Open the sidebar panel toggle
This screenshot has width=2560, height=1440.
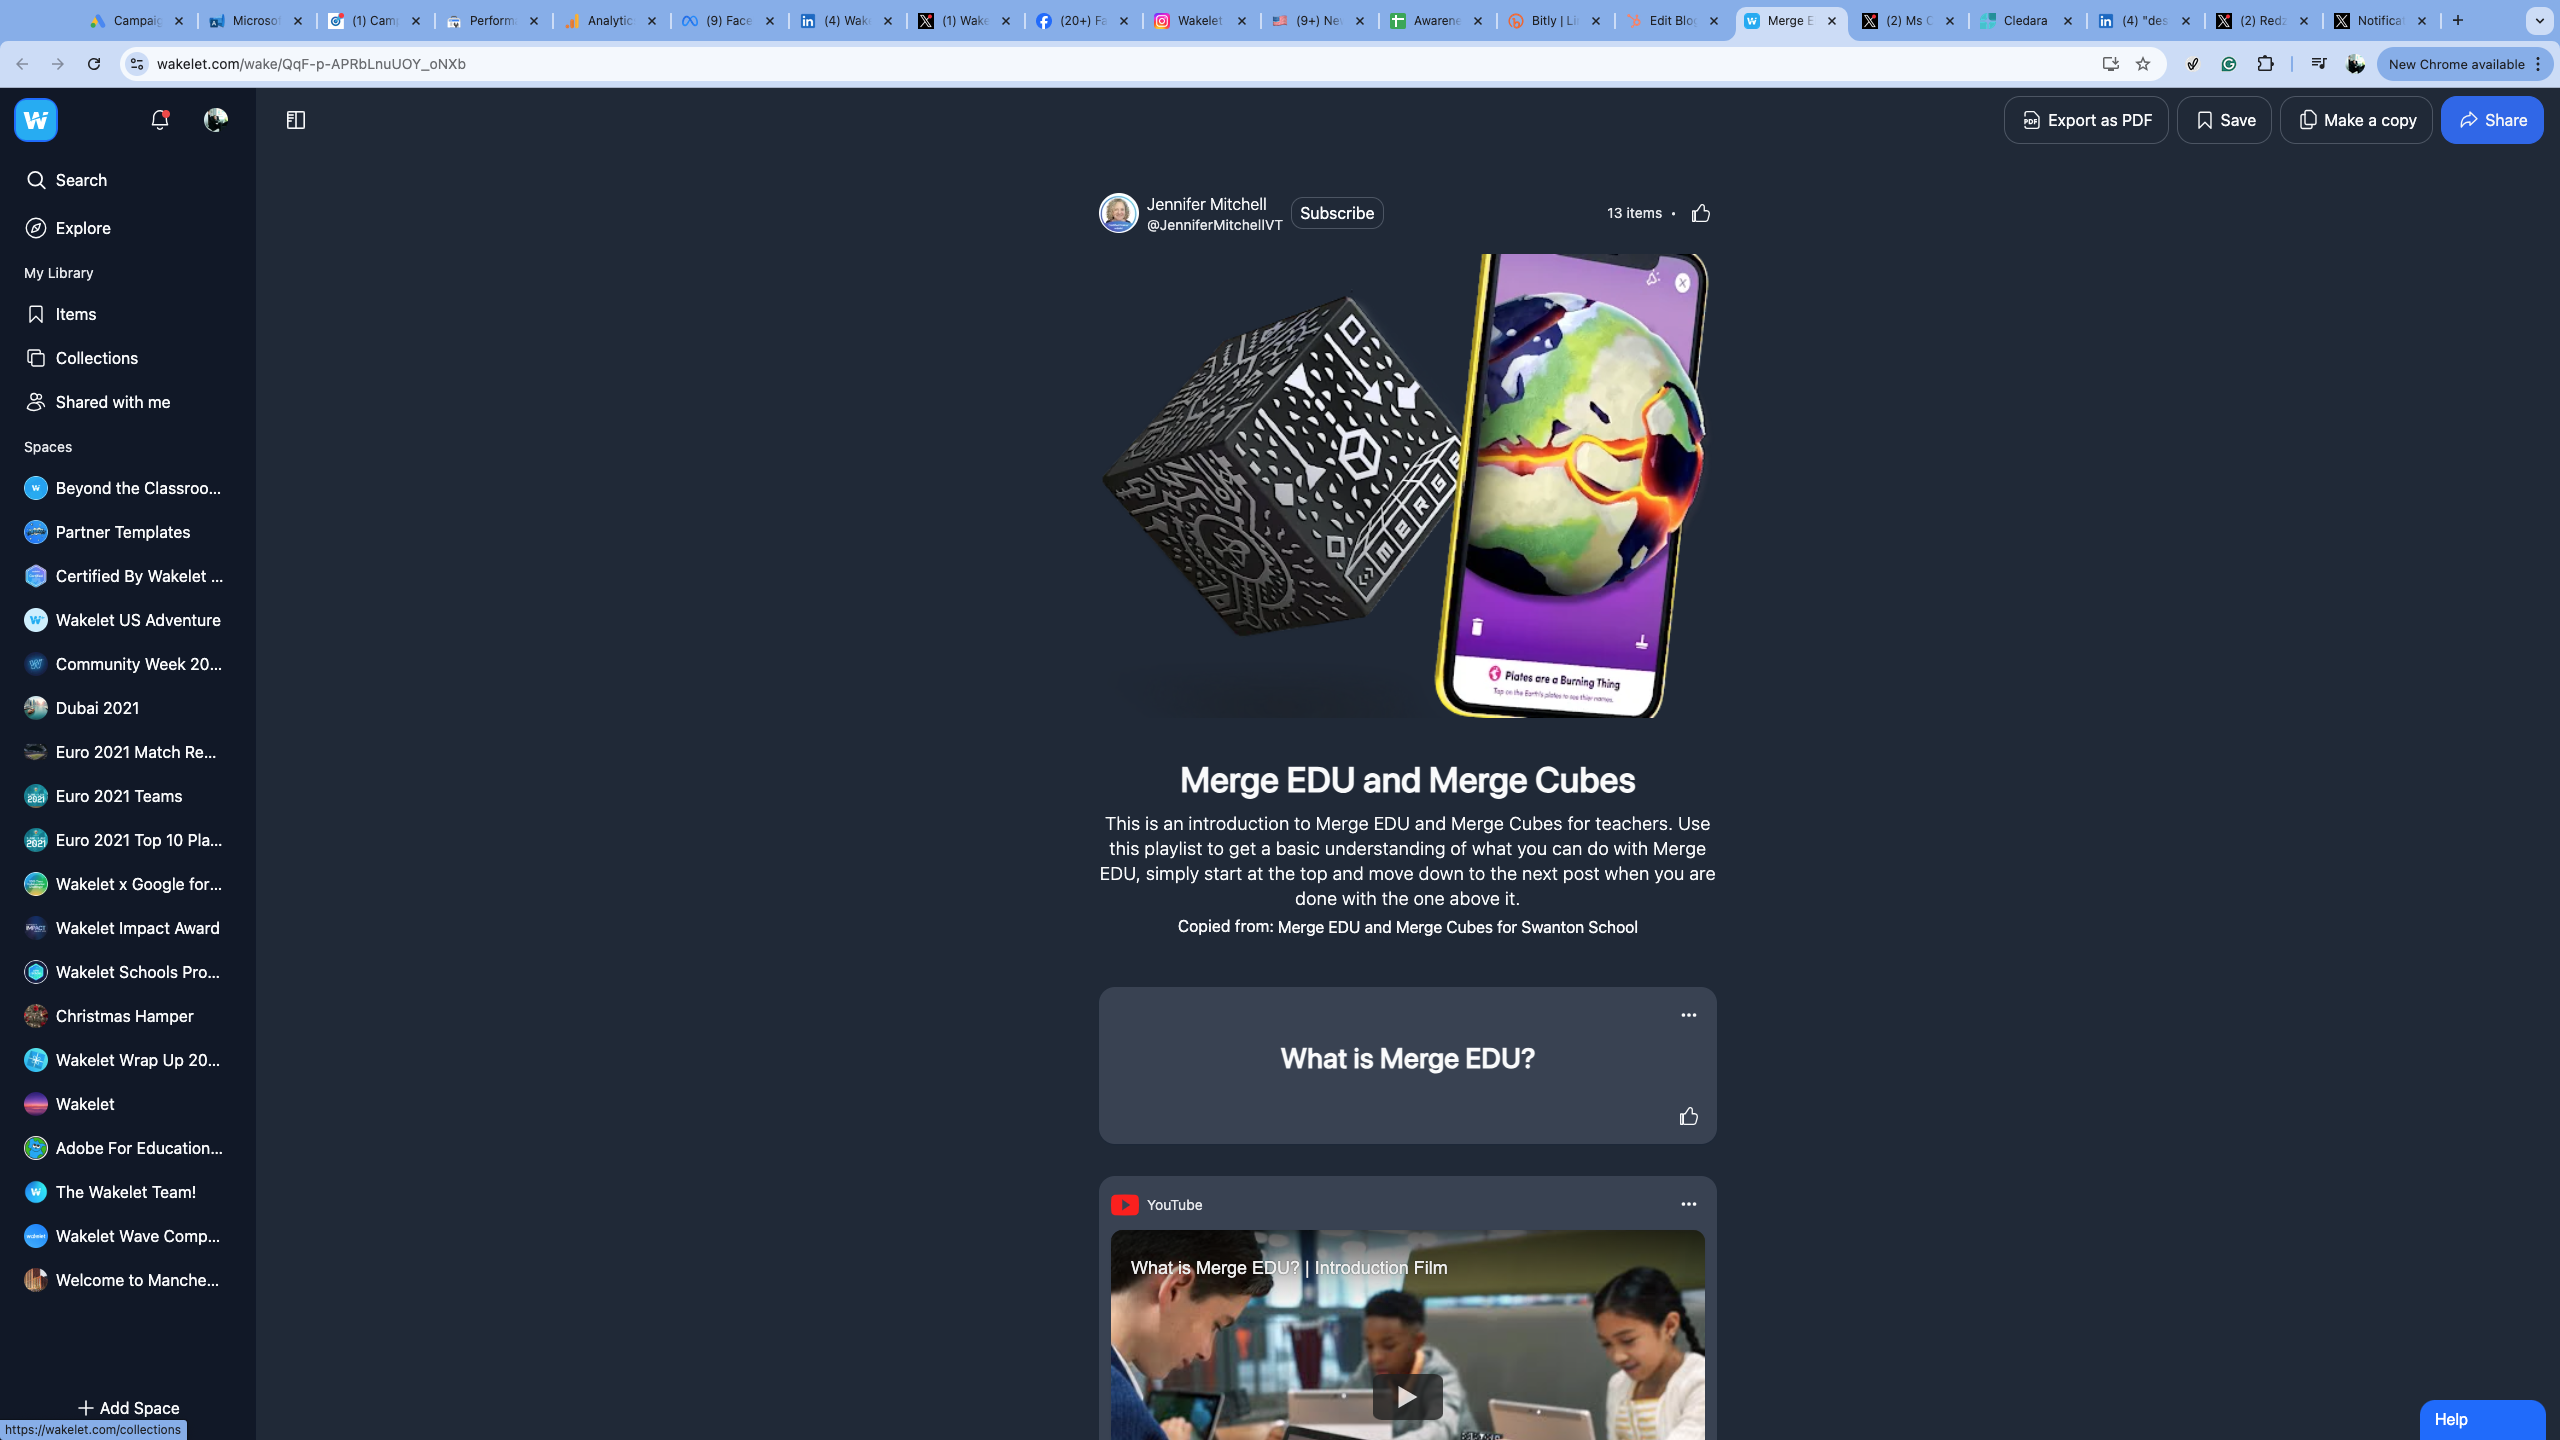coord(295,120)
